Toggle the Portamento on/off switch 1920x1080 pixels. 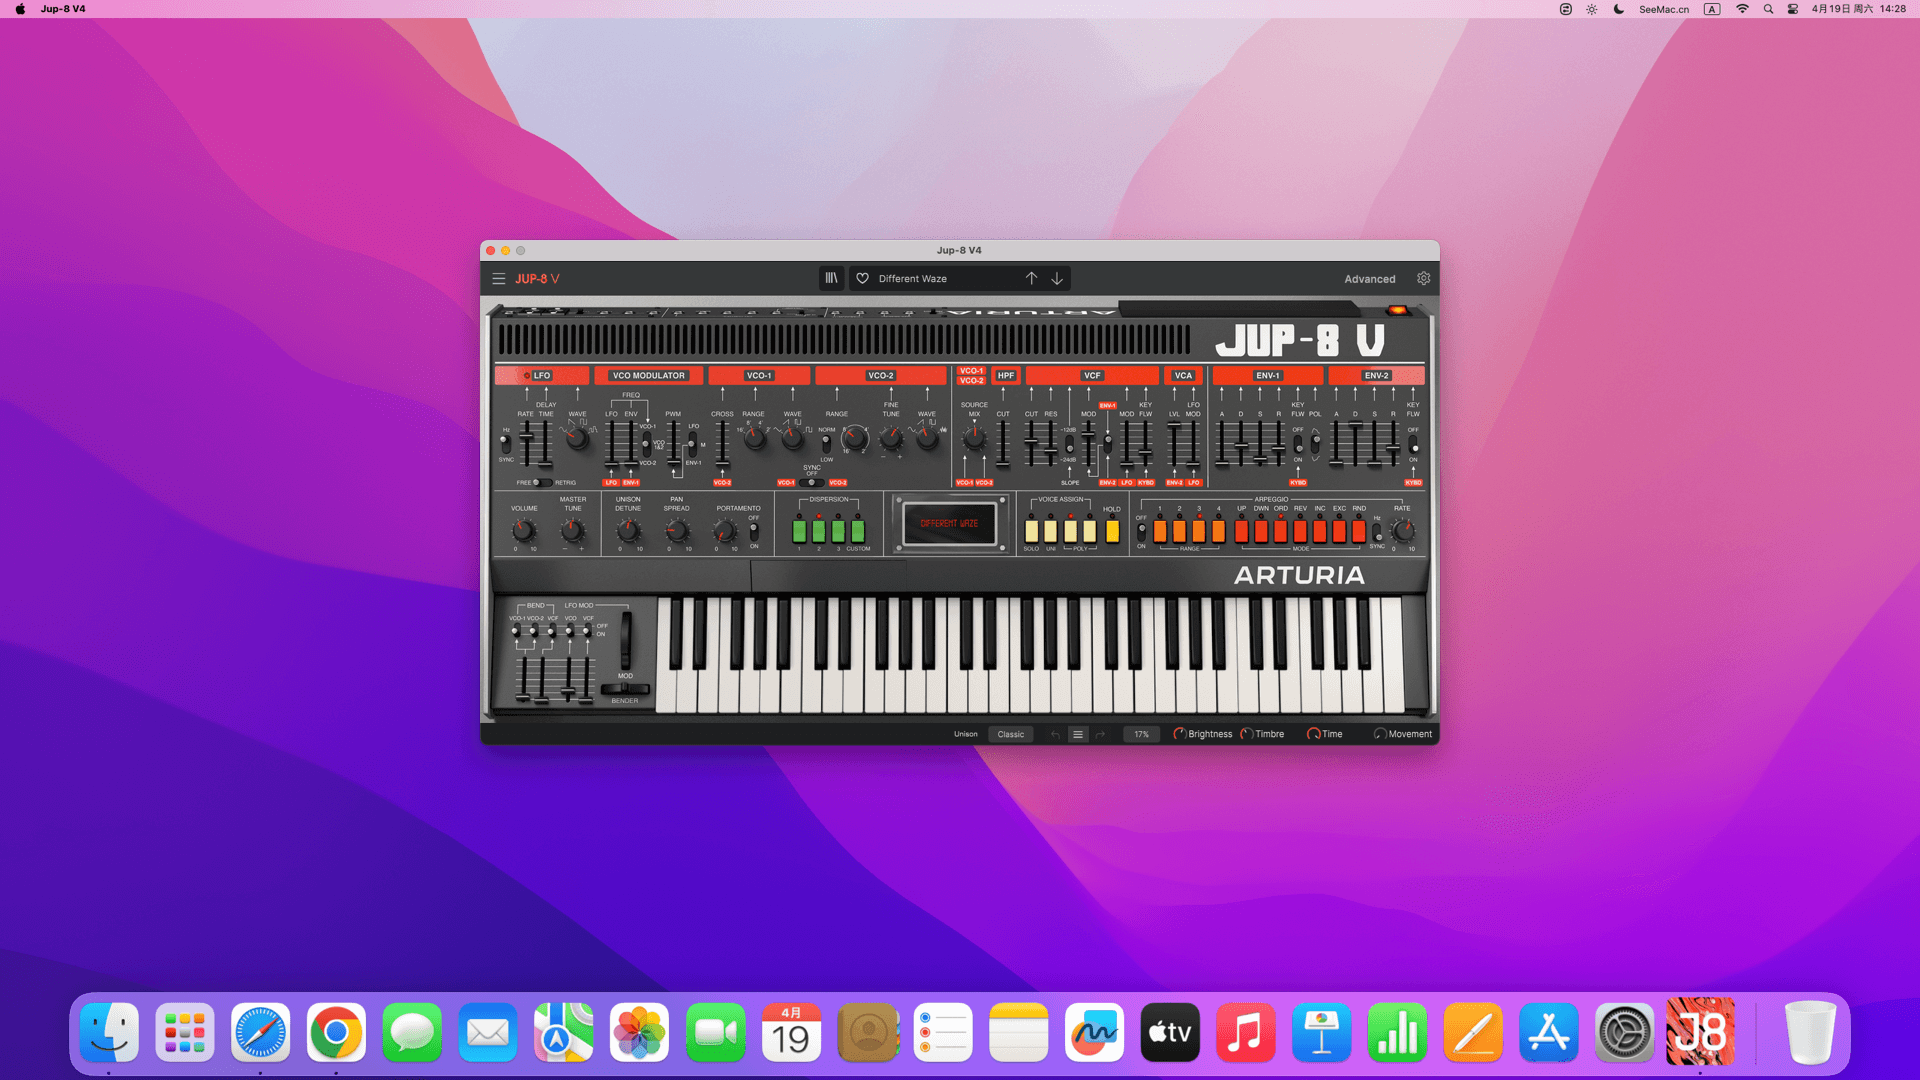754,532
